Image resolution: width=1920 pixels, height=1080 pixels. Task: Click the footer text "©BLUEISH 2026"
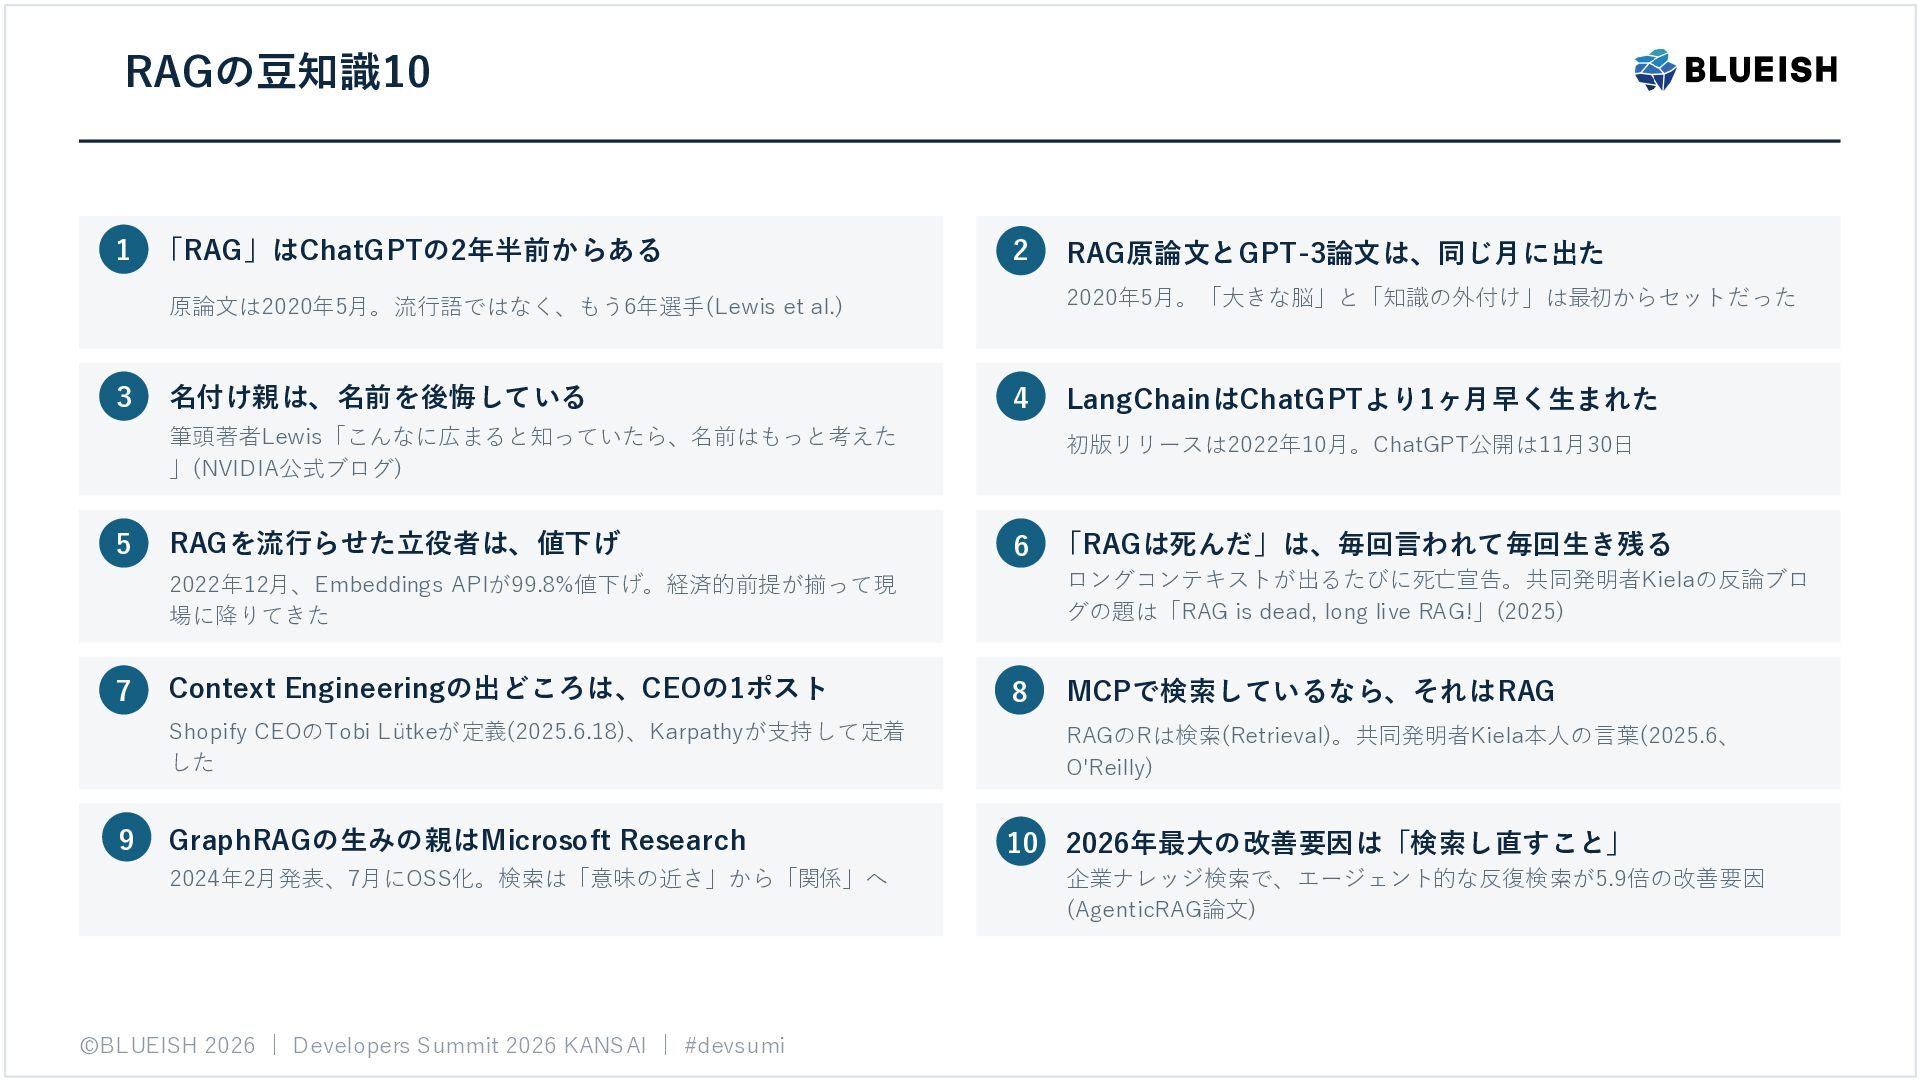168,1045
